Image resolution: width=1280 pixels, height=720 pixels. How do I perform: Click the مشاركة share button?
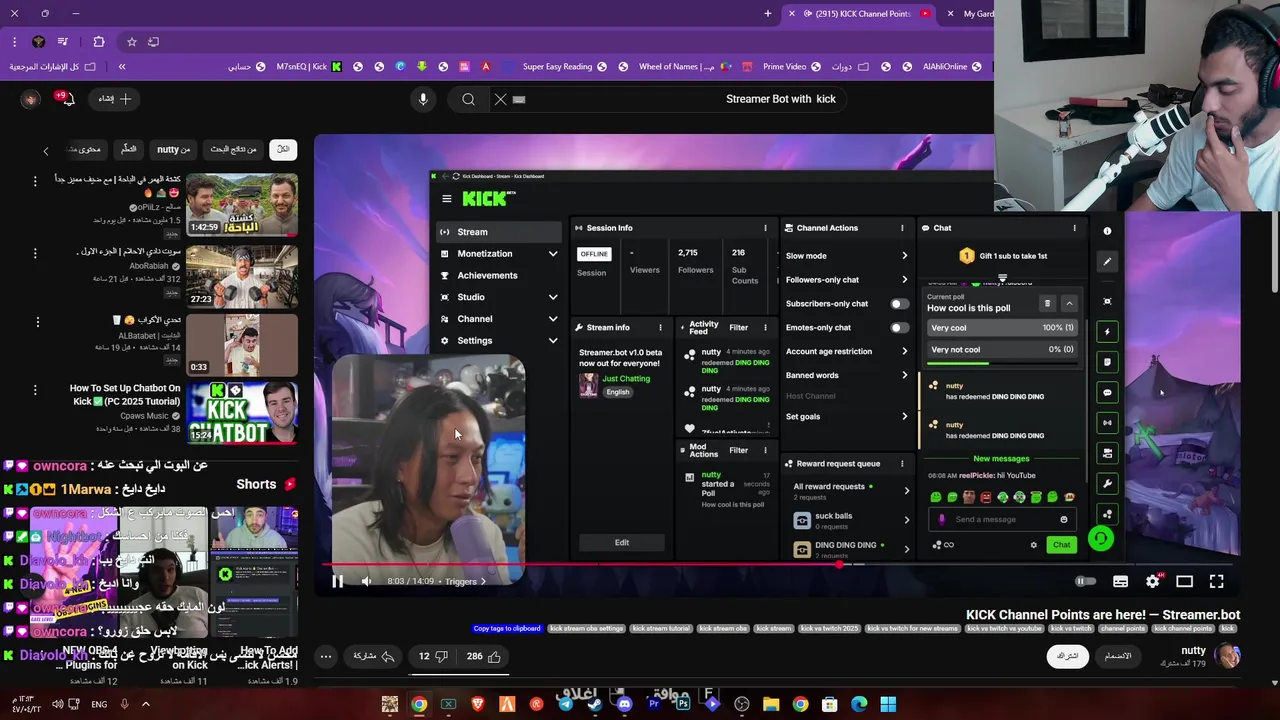click(x=373, y=657)
